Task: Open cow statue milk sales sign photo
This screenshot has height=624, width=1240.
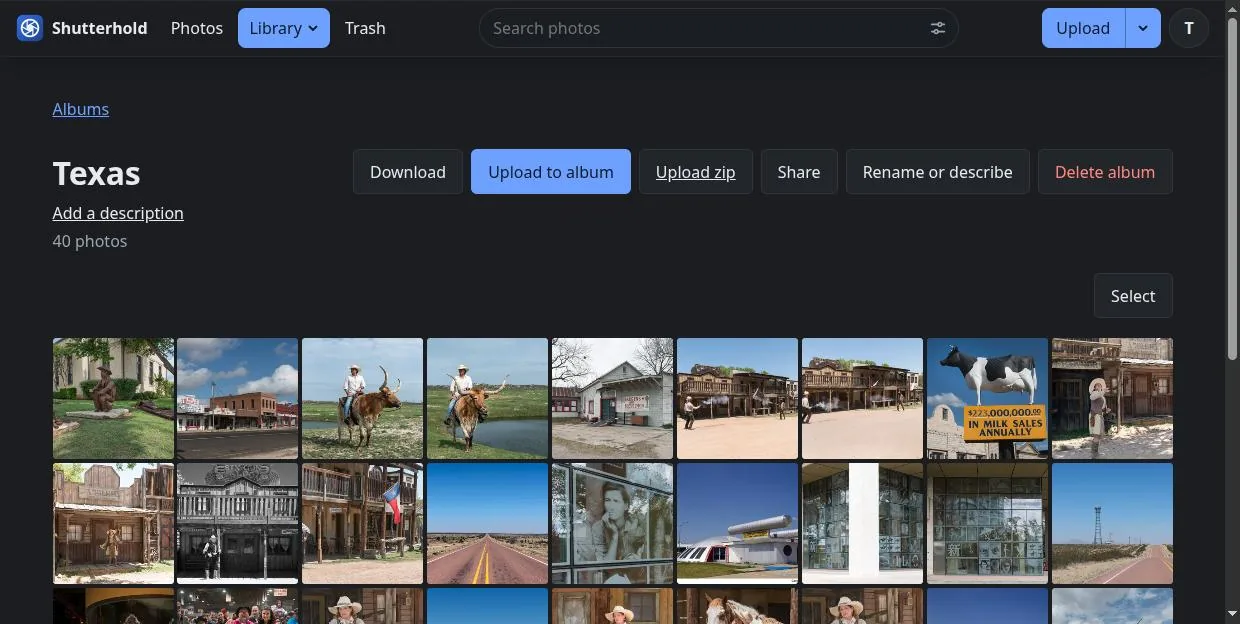Action: coord(988,398)
